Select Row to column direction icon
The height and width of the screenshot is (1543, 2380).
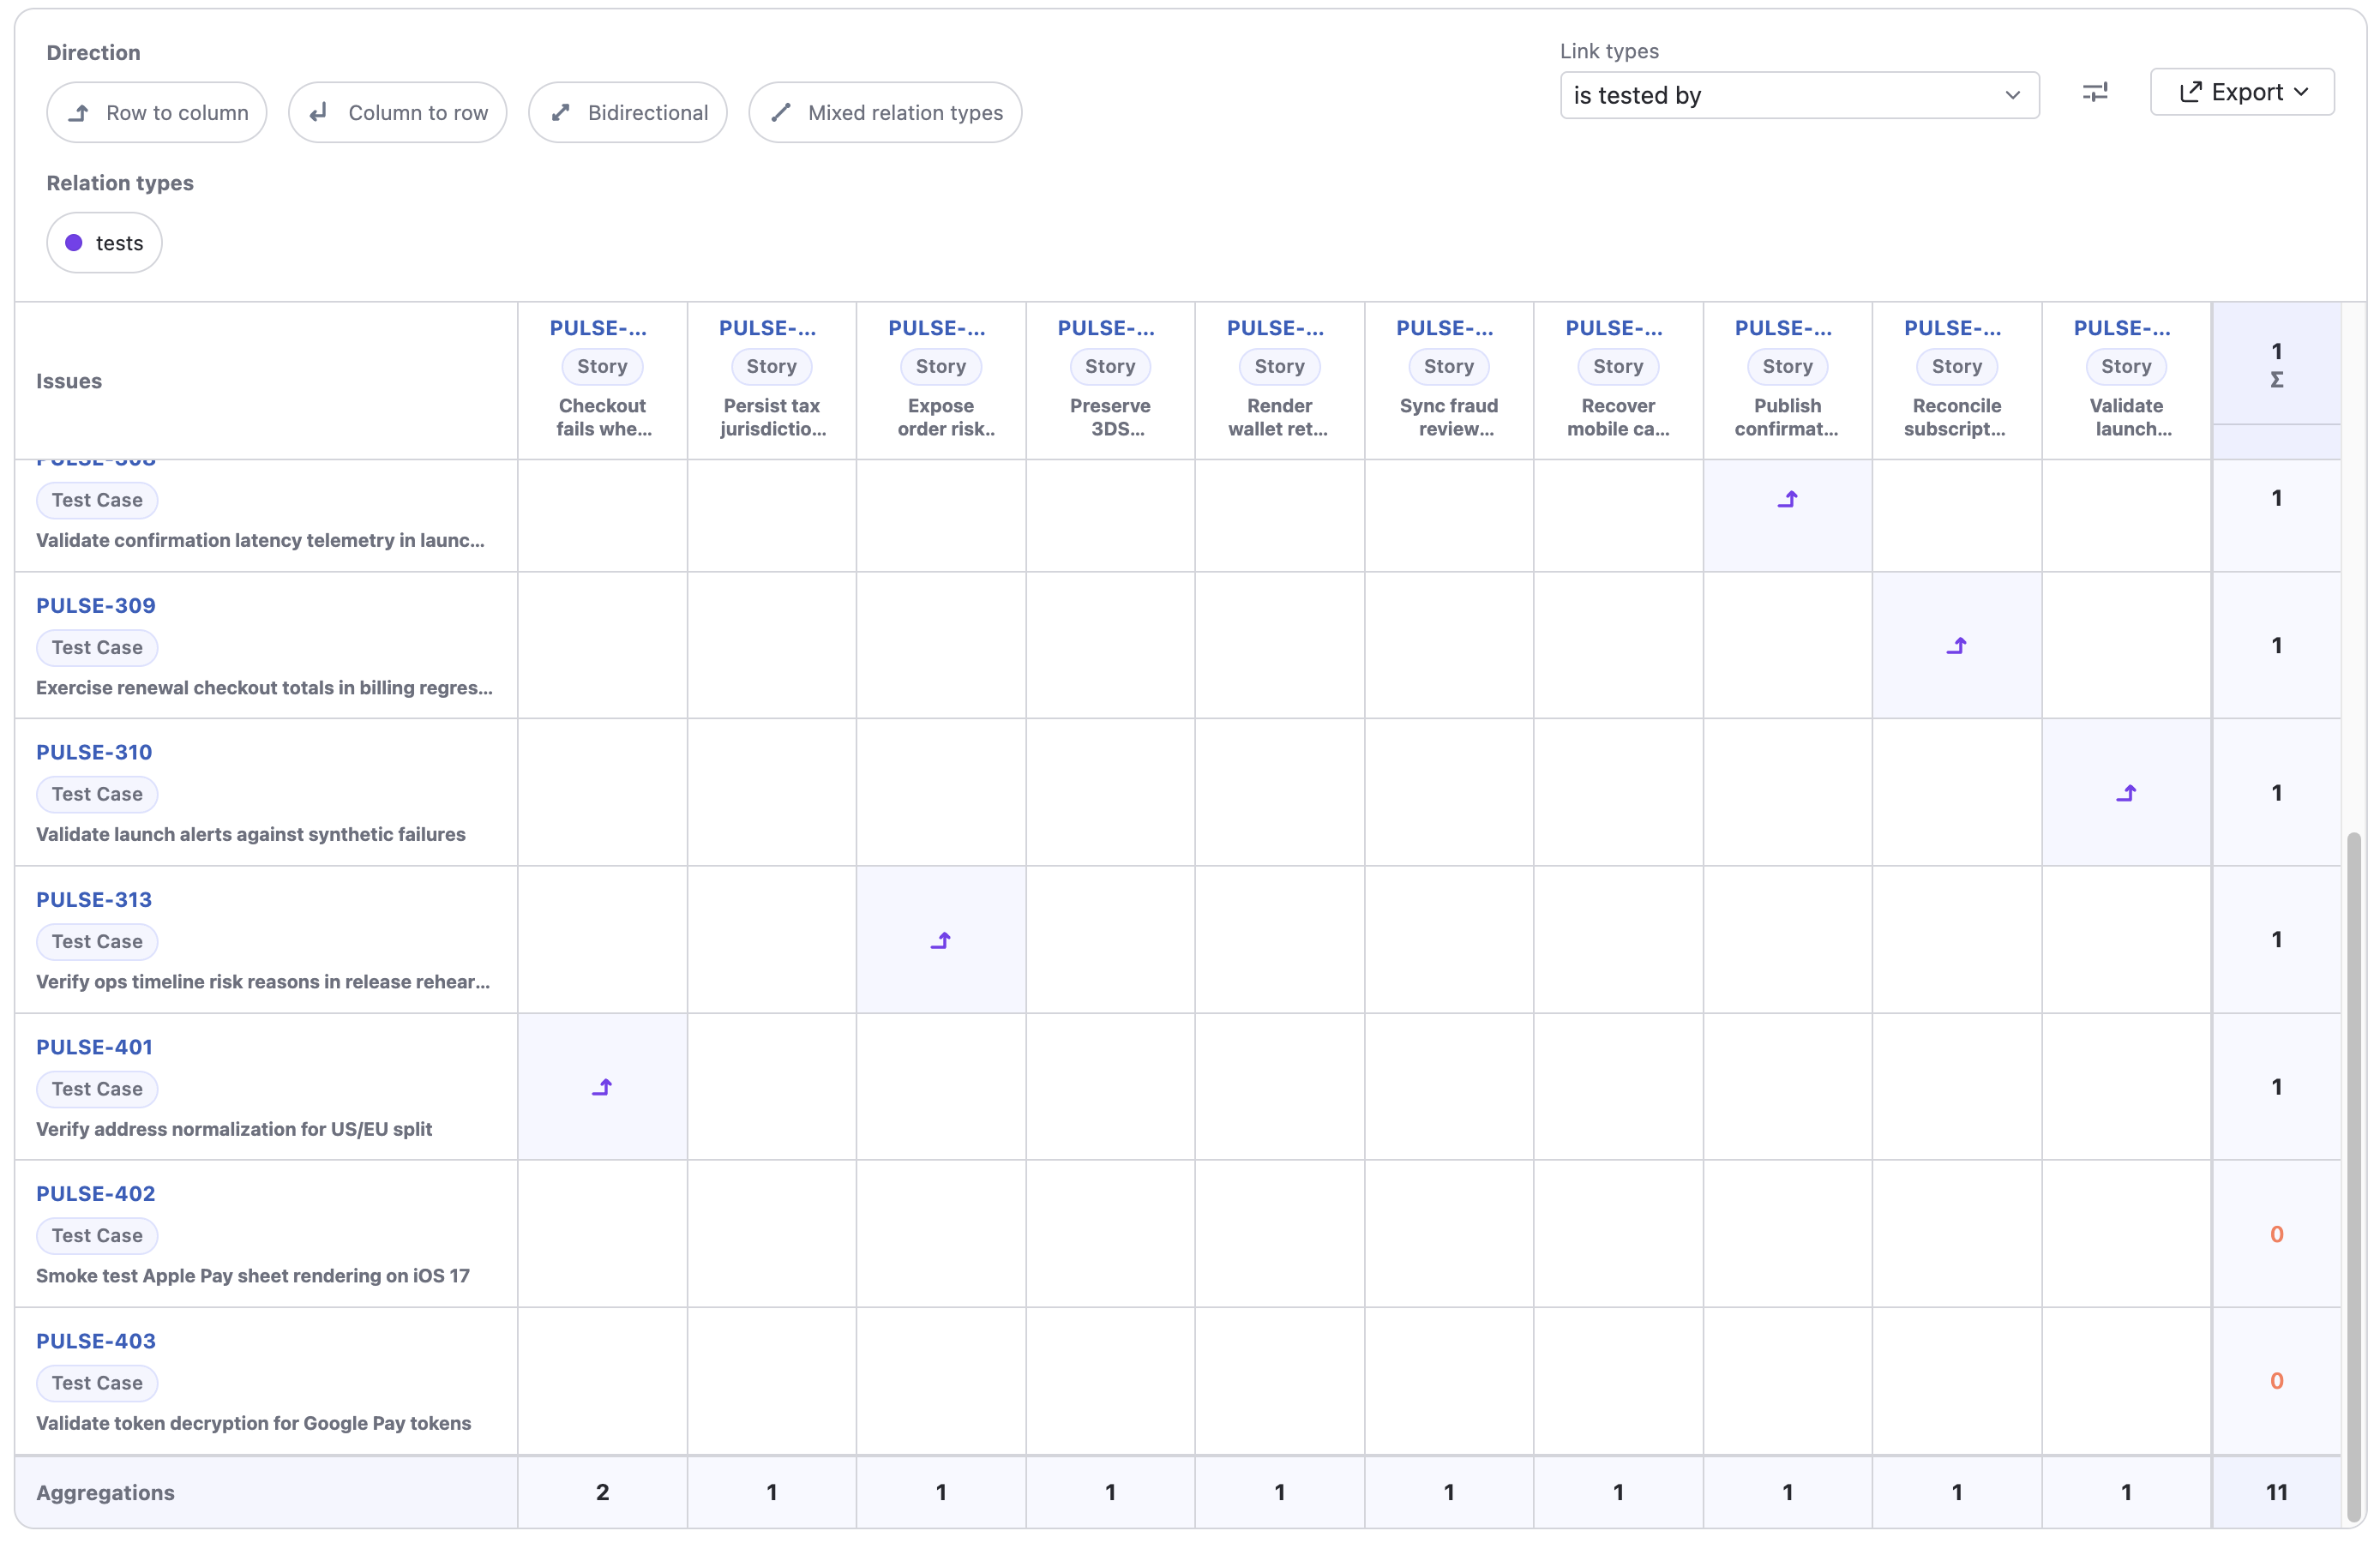tap(79, 112)
